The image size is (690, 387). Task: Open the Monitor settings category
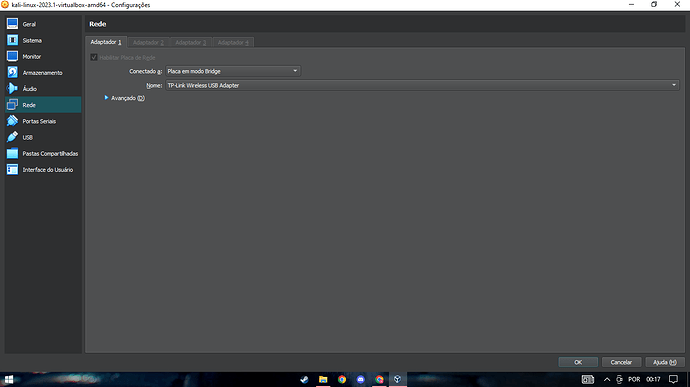(43, 56)
